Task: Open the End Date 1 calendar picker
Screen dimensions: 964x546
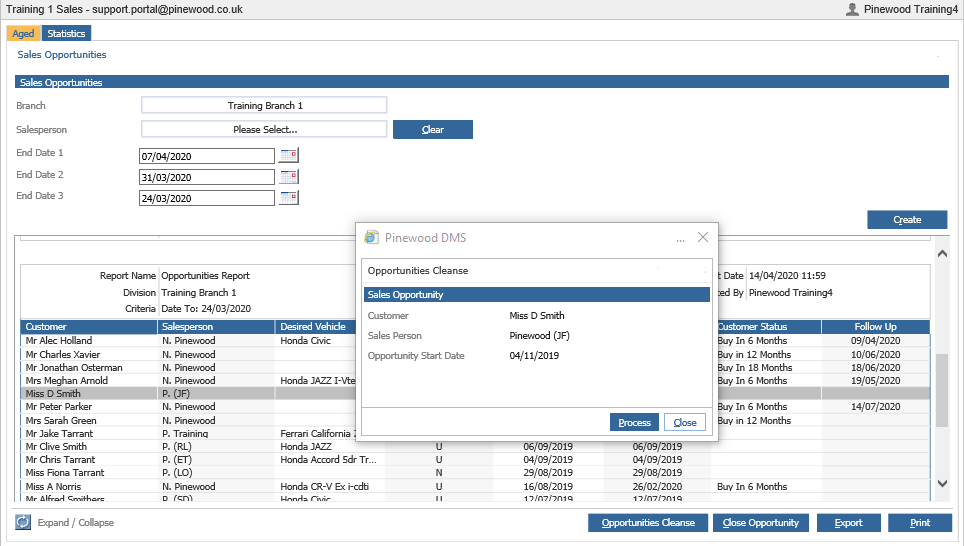Action: pos(289,155)
